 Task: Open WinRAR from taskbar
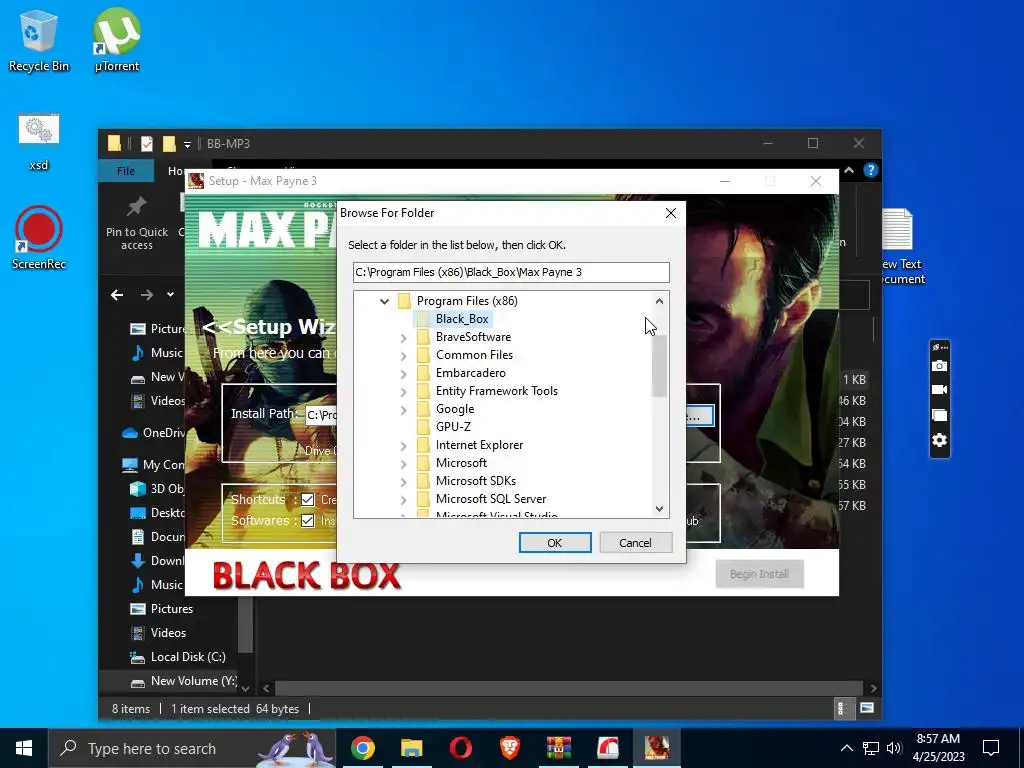click(x=559, y=748)
